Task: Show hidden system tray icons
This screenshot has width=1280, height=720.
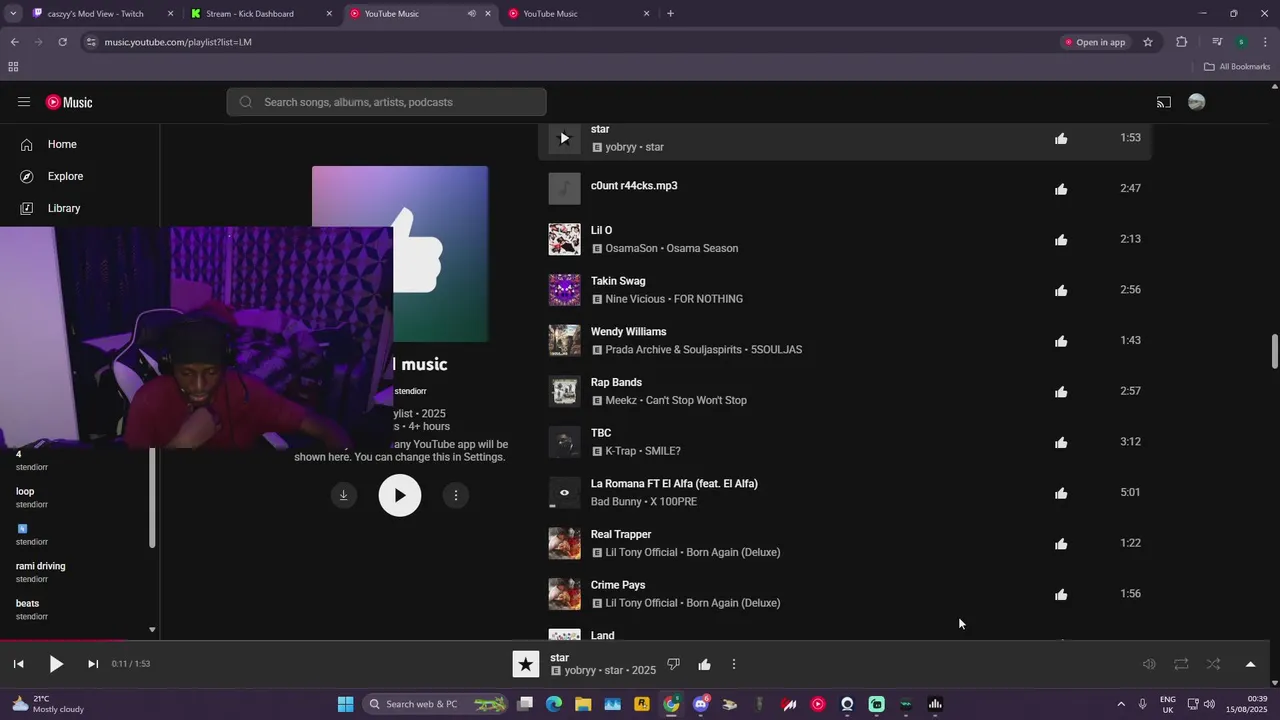Action: [1120, 704]
